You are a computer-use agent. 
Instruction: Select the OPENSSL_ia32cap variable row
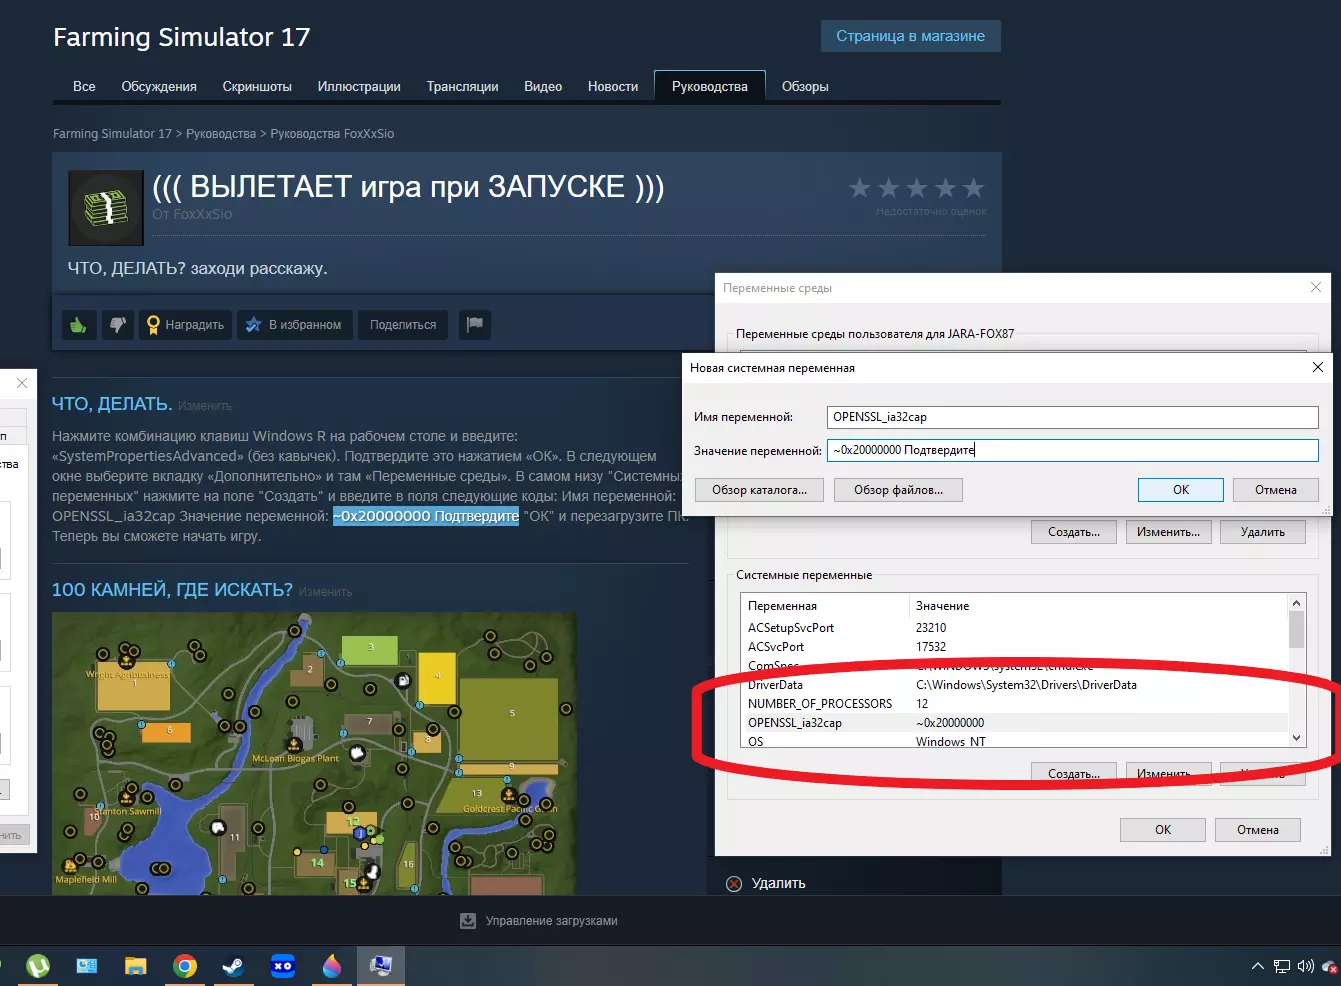(1014, 723)
